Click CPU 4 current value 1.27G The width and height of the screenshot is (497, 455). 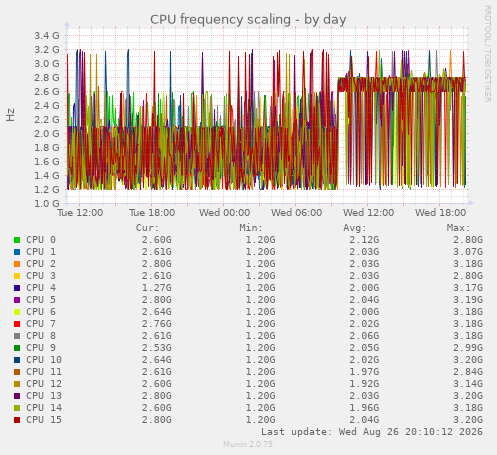pos(157,288)
